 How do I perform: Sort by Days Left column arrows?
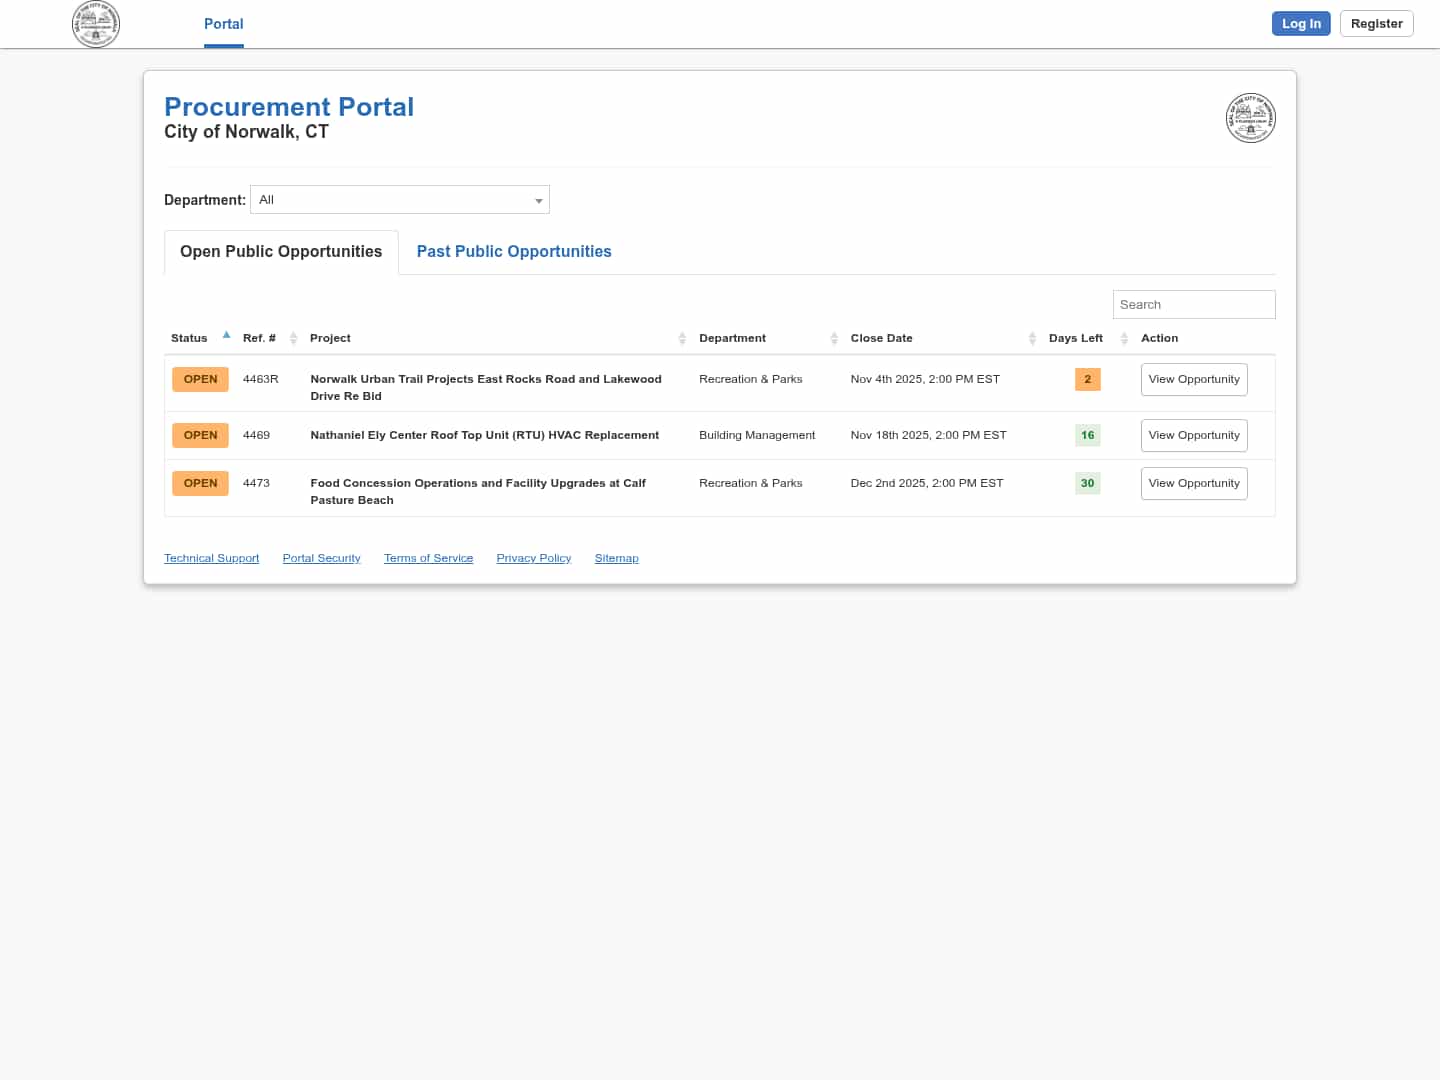[1124, 338]
